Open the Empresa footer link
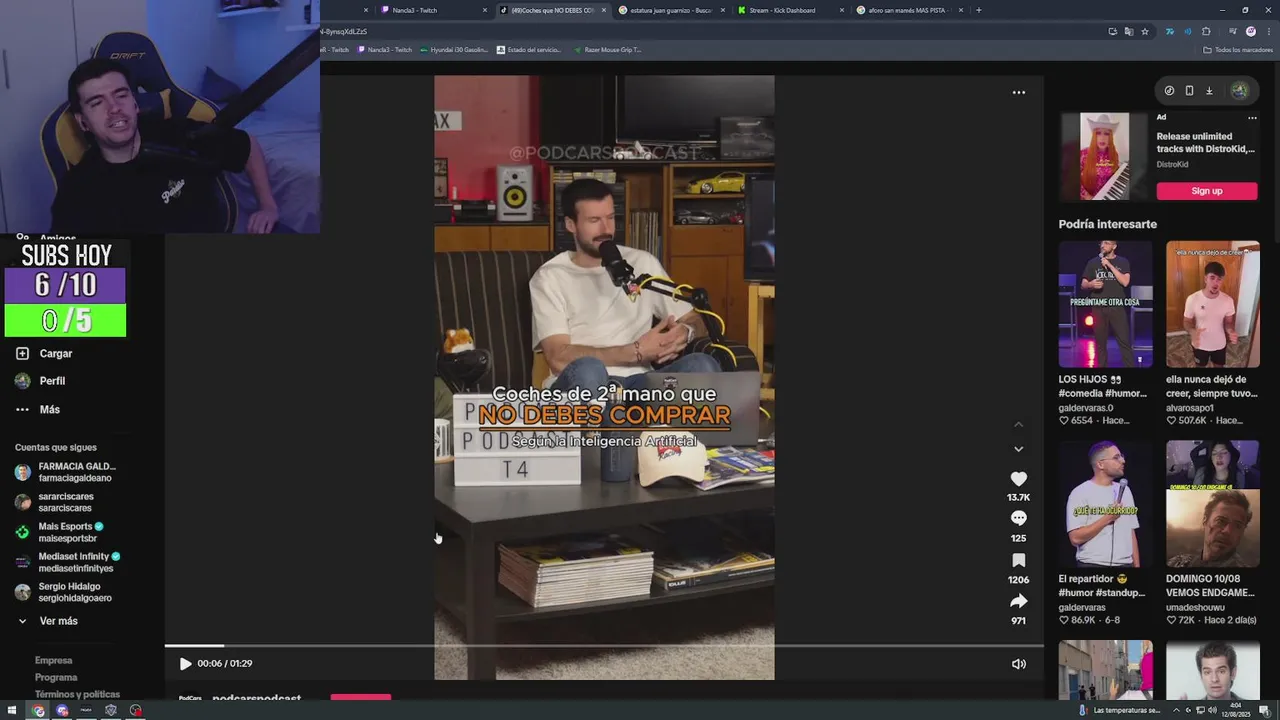The height and width of the screenshot is (720, 1280). coord(53,660)
